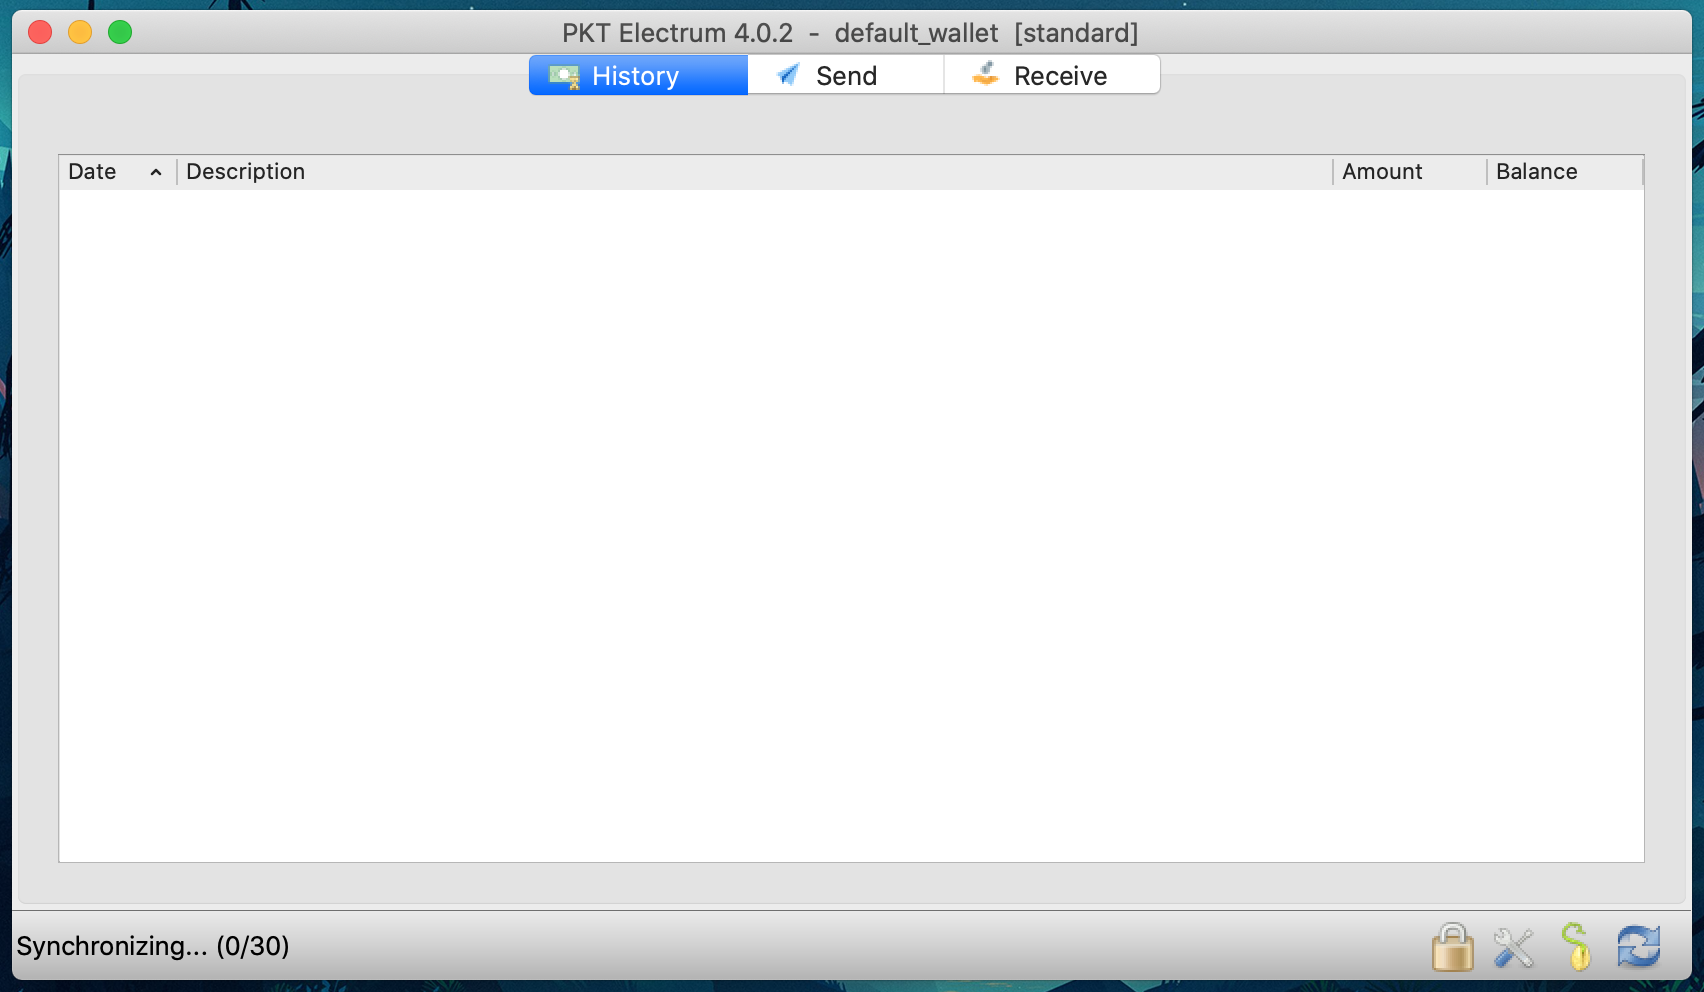Click the Synchronizing status text
1704x992 pixels.
153,946
